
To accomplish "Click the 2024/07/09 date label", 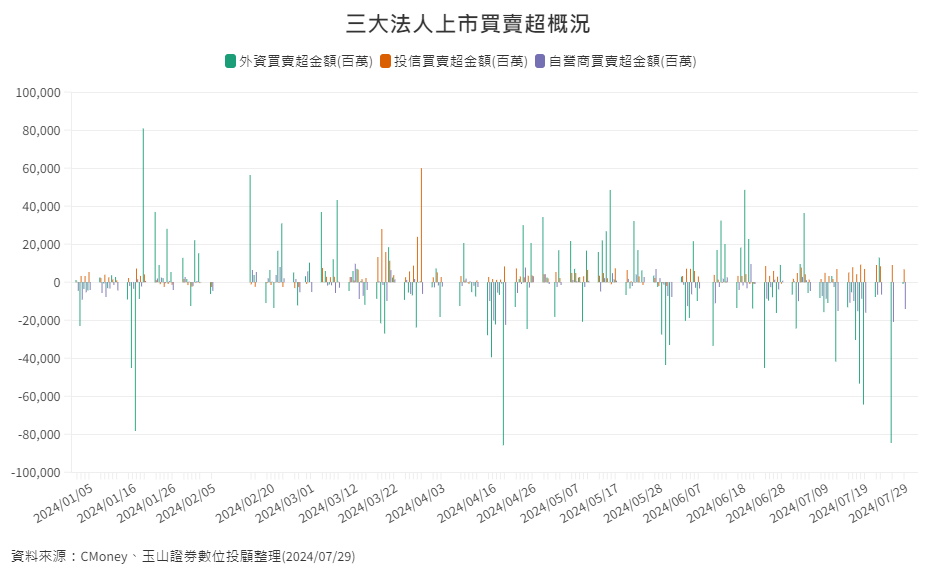I will [x=800, y=504].
